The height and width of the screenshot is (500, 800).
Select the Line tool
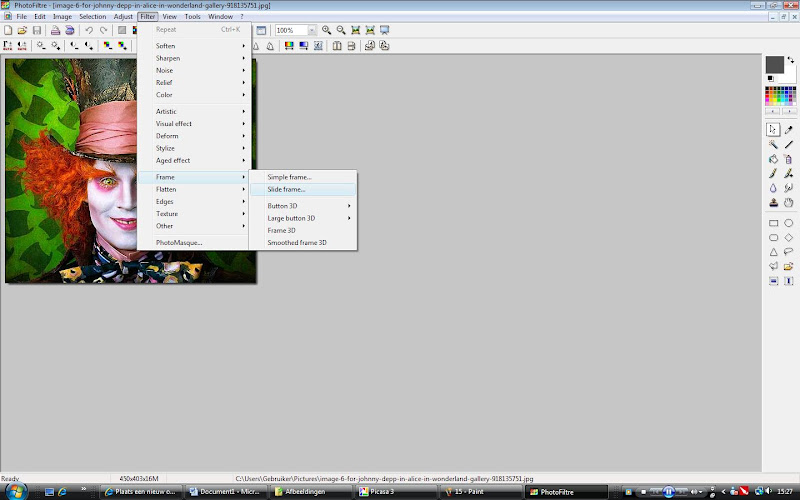[x=788, y=144]
